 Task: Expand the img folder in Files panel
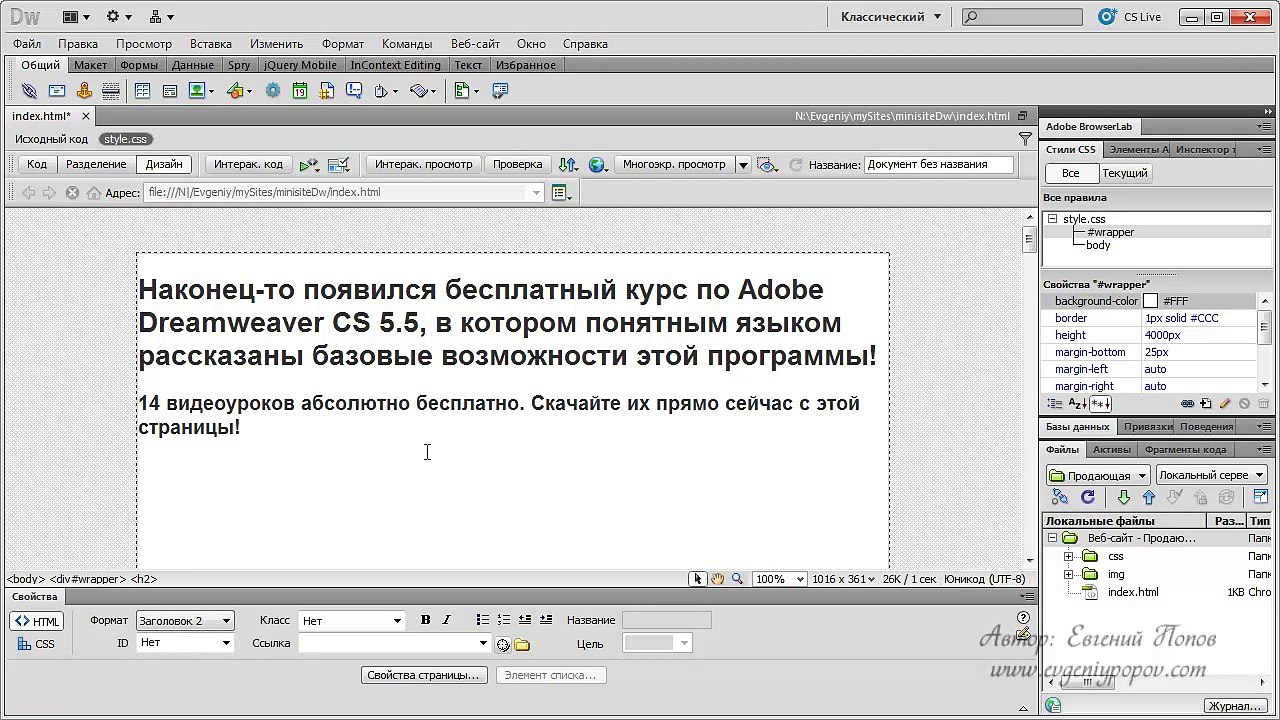tap(1068, 575)
